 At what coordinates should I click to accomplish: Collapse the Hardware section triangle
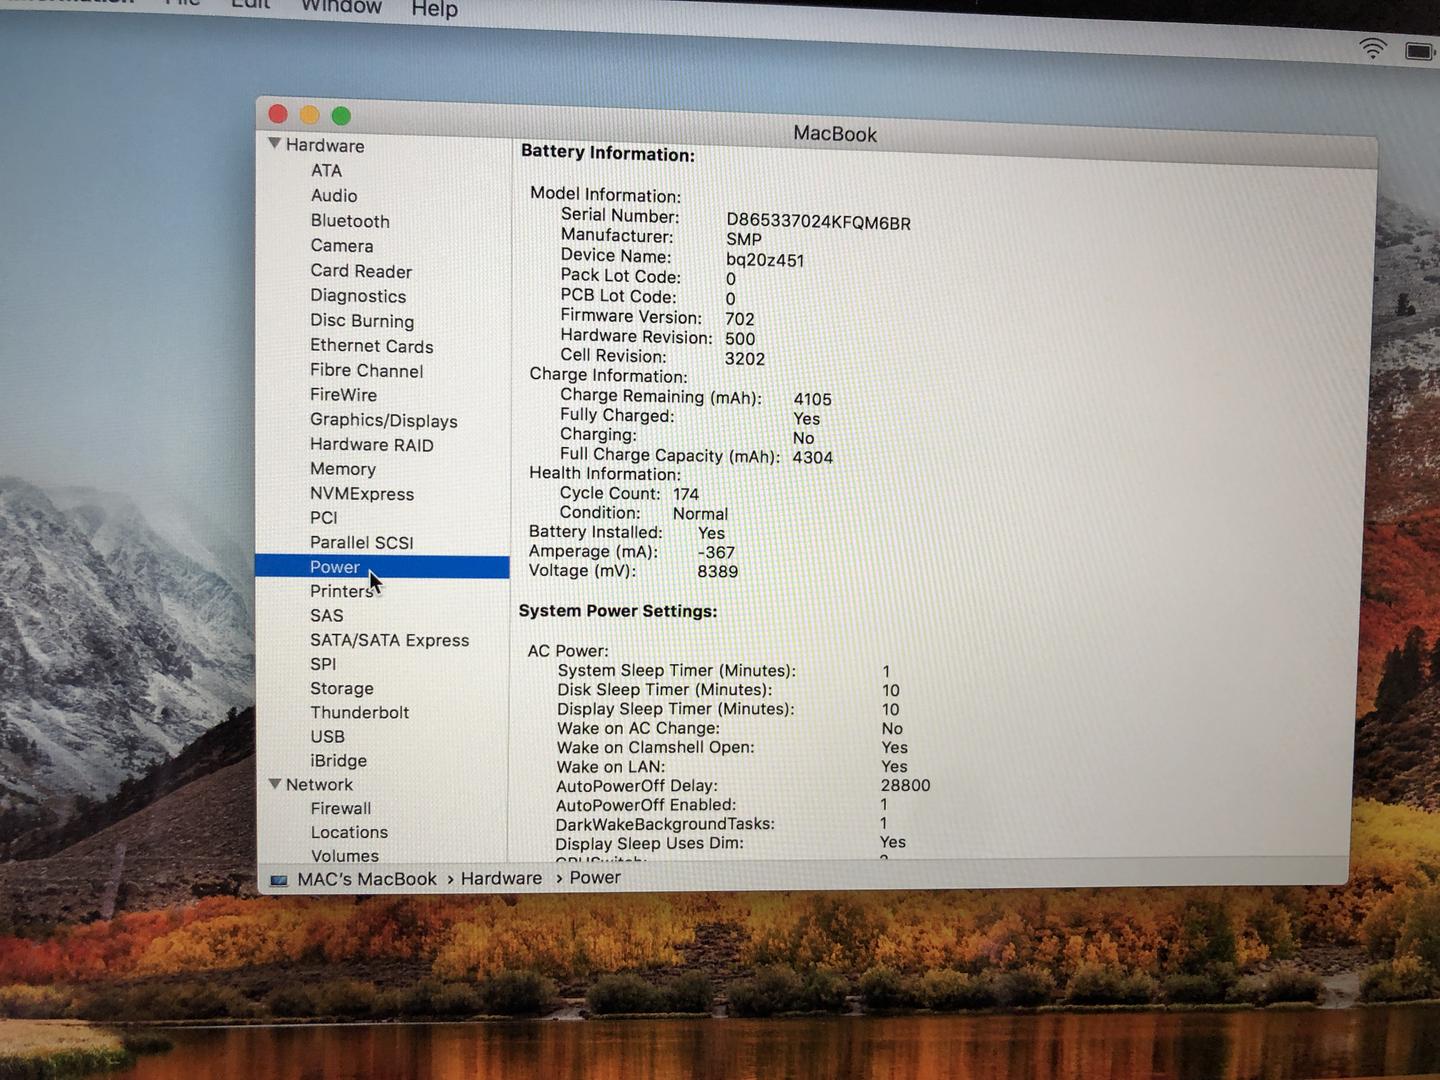tap(274, 144)
